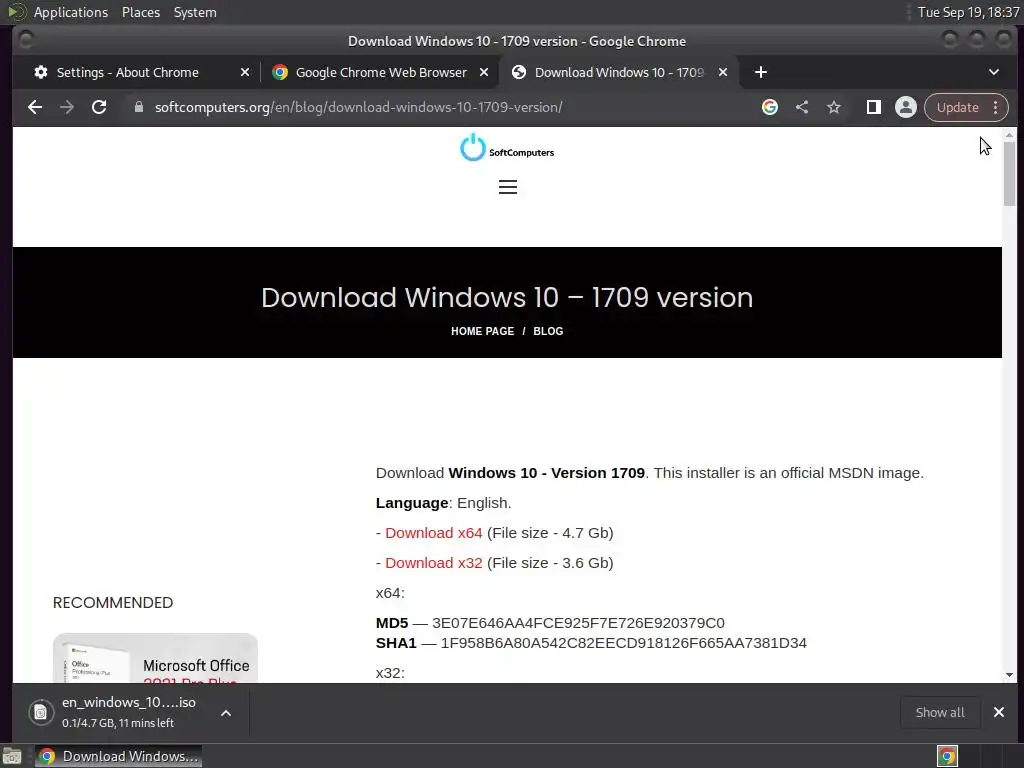Click the download file icon in shelf
Viewport: 1024px width, 768px height.
click(x=40, y=712)
